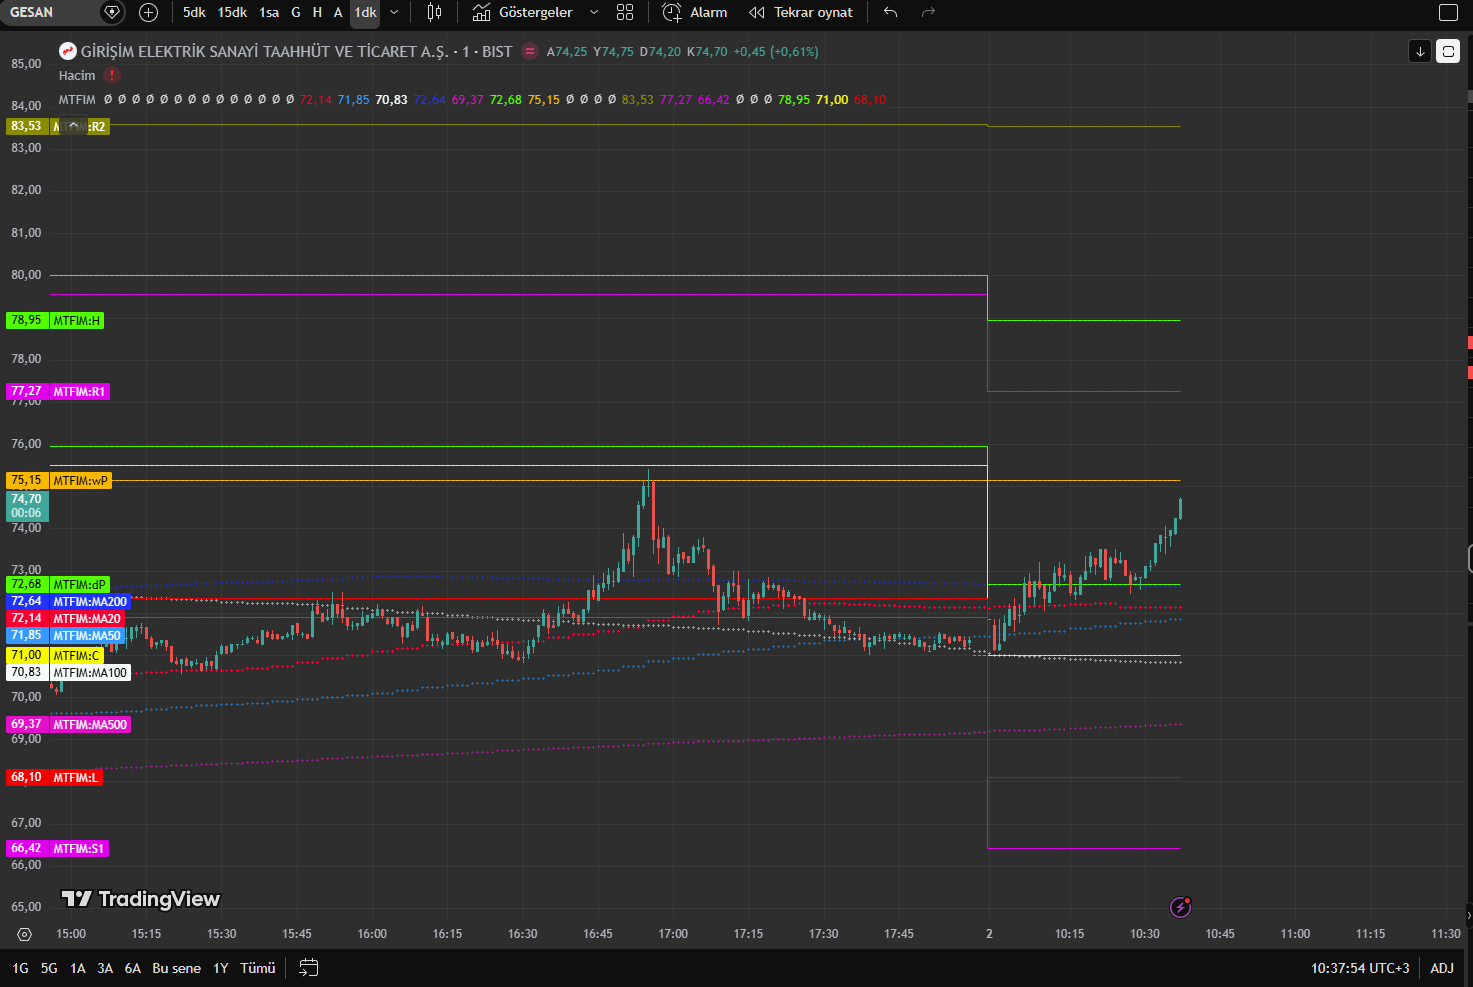Viewport: 1473px width, 987px height.
Task: Expand the timeframe list chevron
Action: point(394,12)
